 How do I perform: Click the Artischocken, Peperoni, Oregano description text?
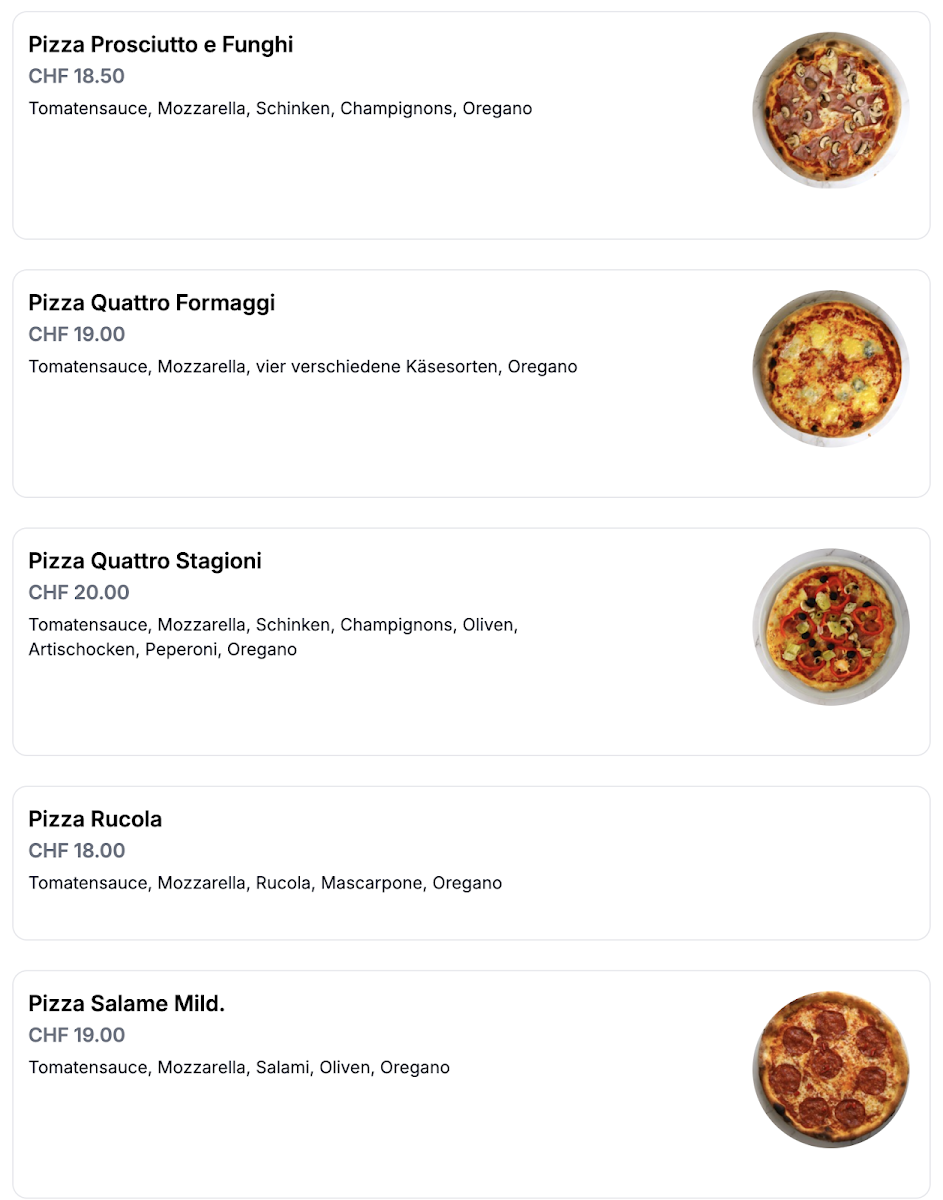(162, 650)
